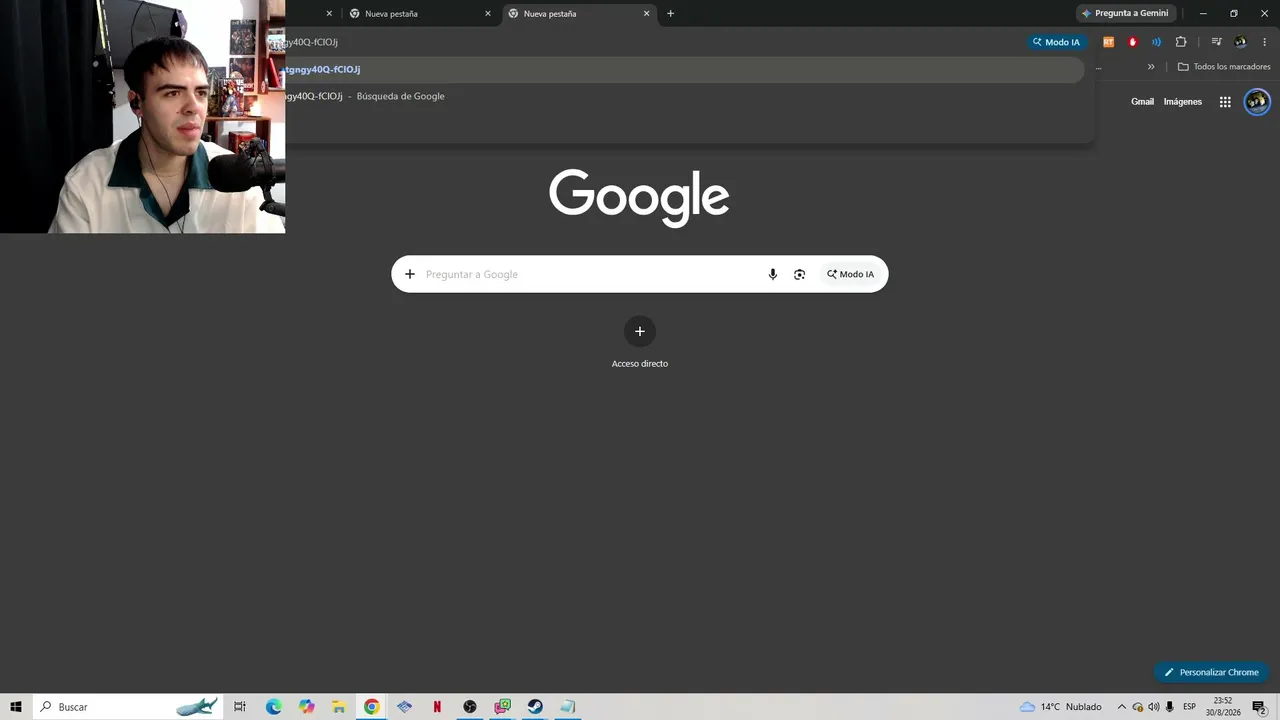Choose the Búsqueda de Google suggestion

[684, 96]
